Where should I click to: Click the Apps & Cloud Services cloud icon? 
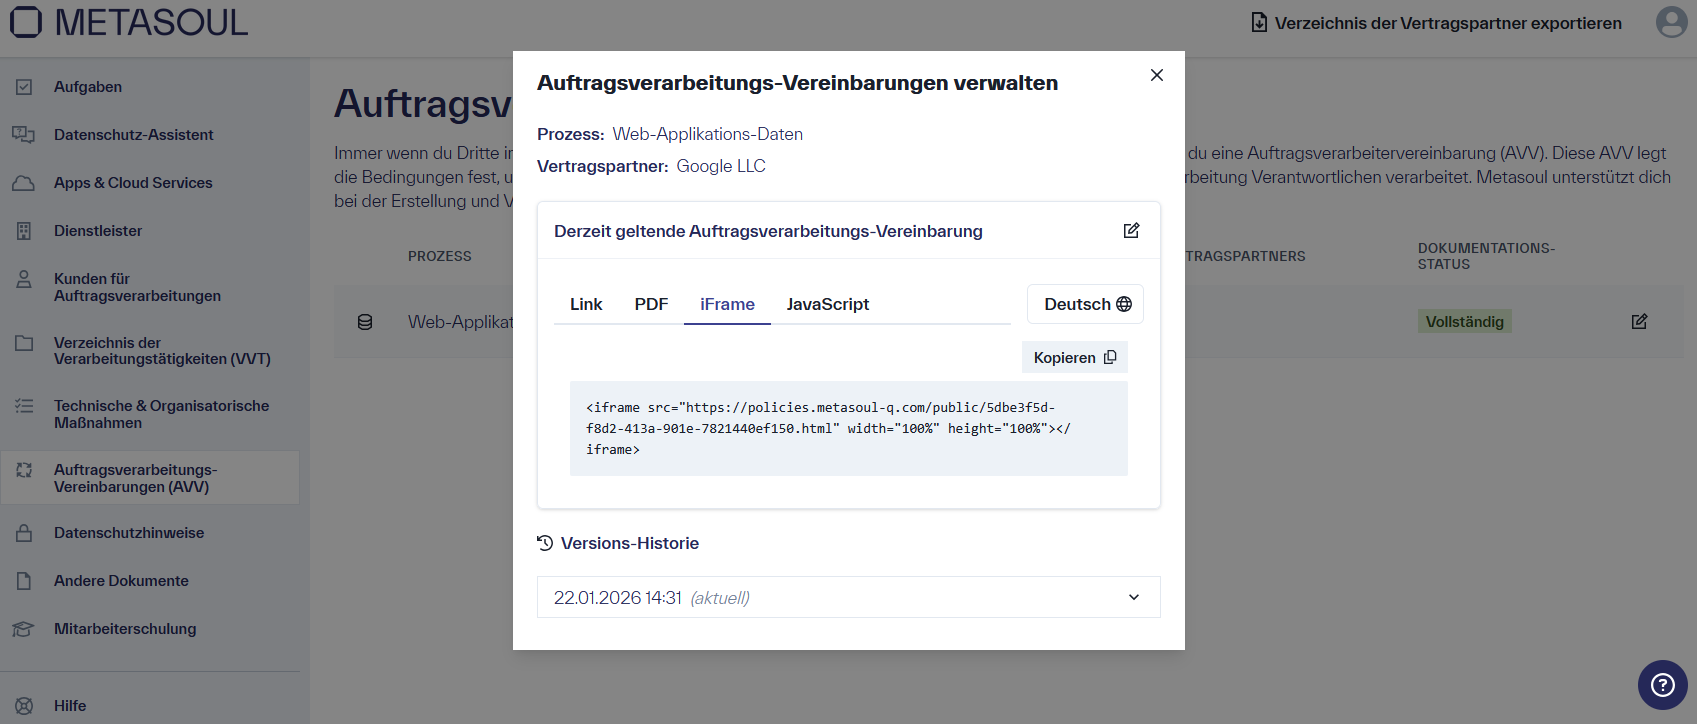tap(24, 183)
